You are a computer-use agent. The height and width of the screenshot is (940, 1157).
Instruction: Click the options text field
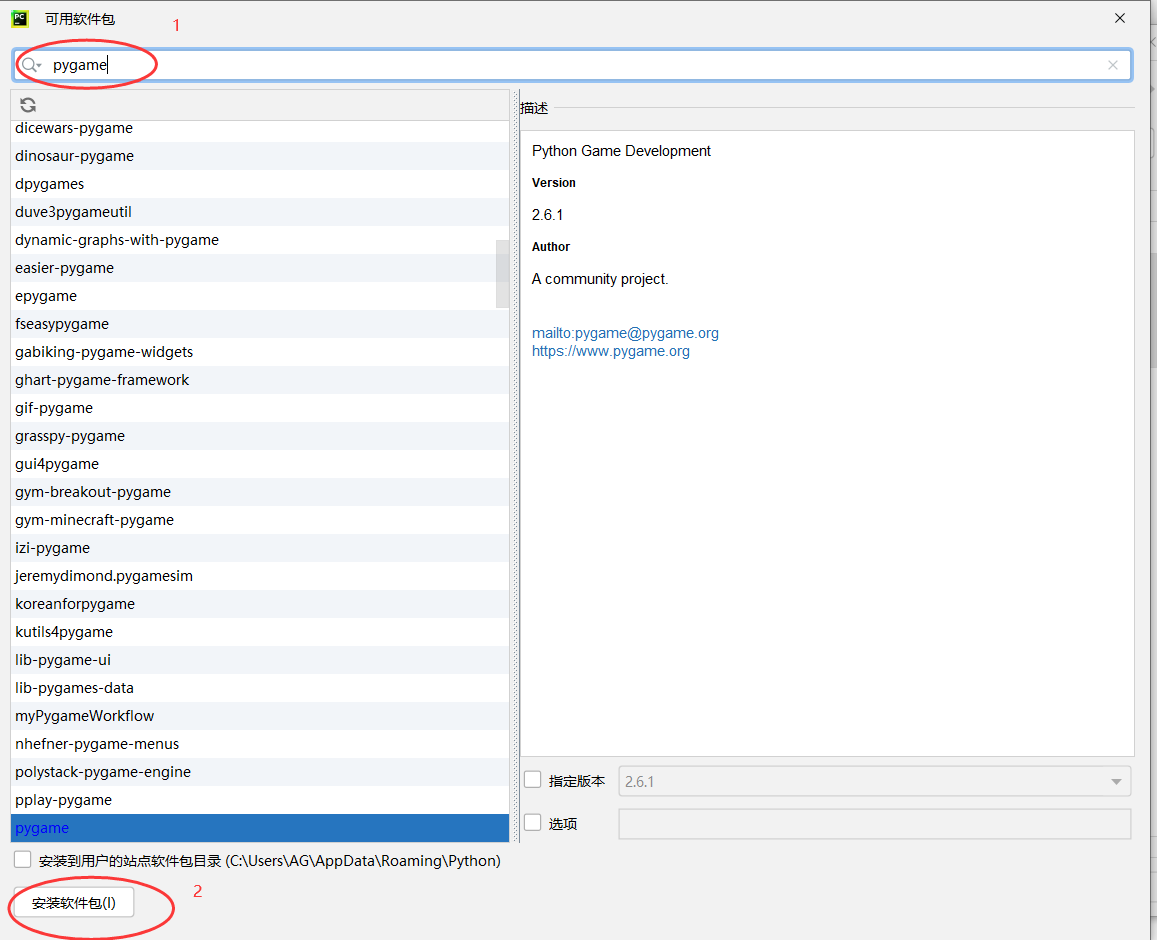[x=874, y=824]
